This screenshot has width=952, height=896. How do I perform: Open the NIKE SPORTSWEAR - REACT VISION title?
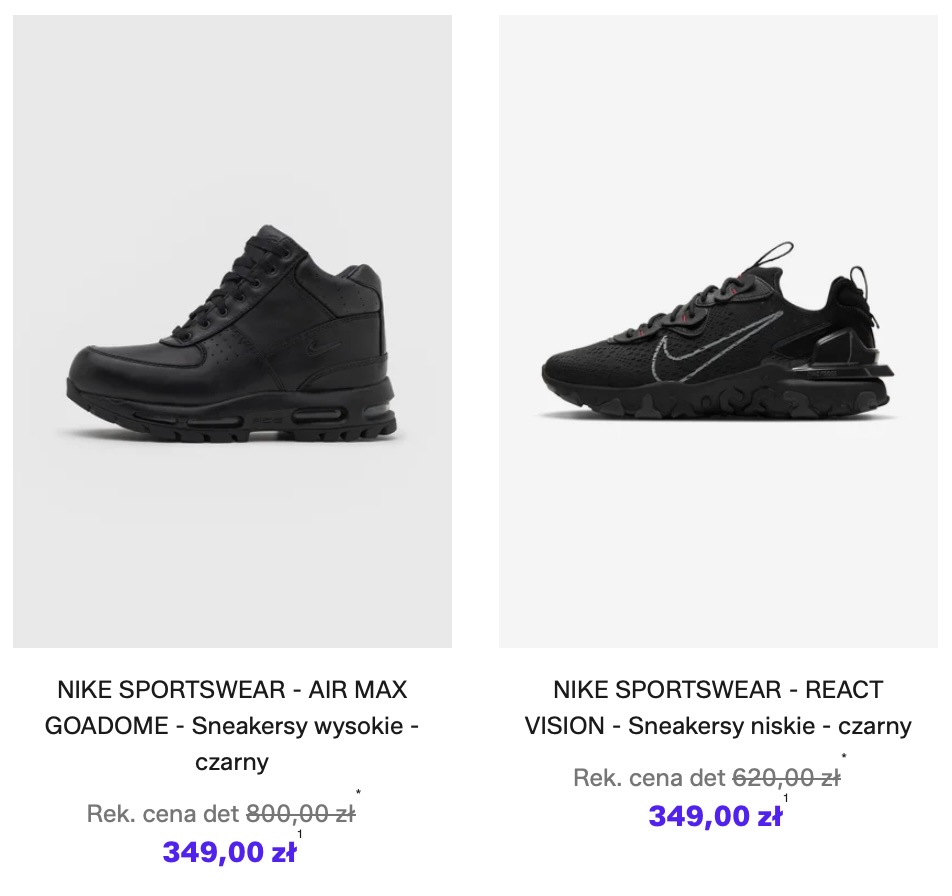[718, 690]
